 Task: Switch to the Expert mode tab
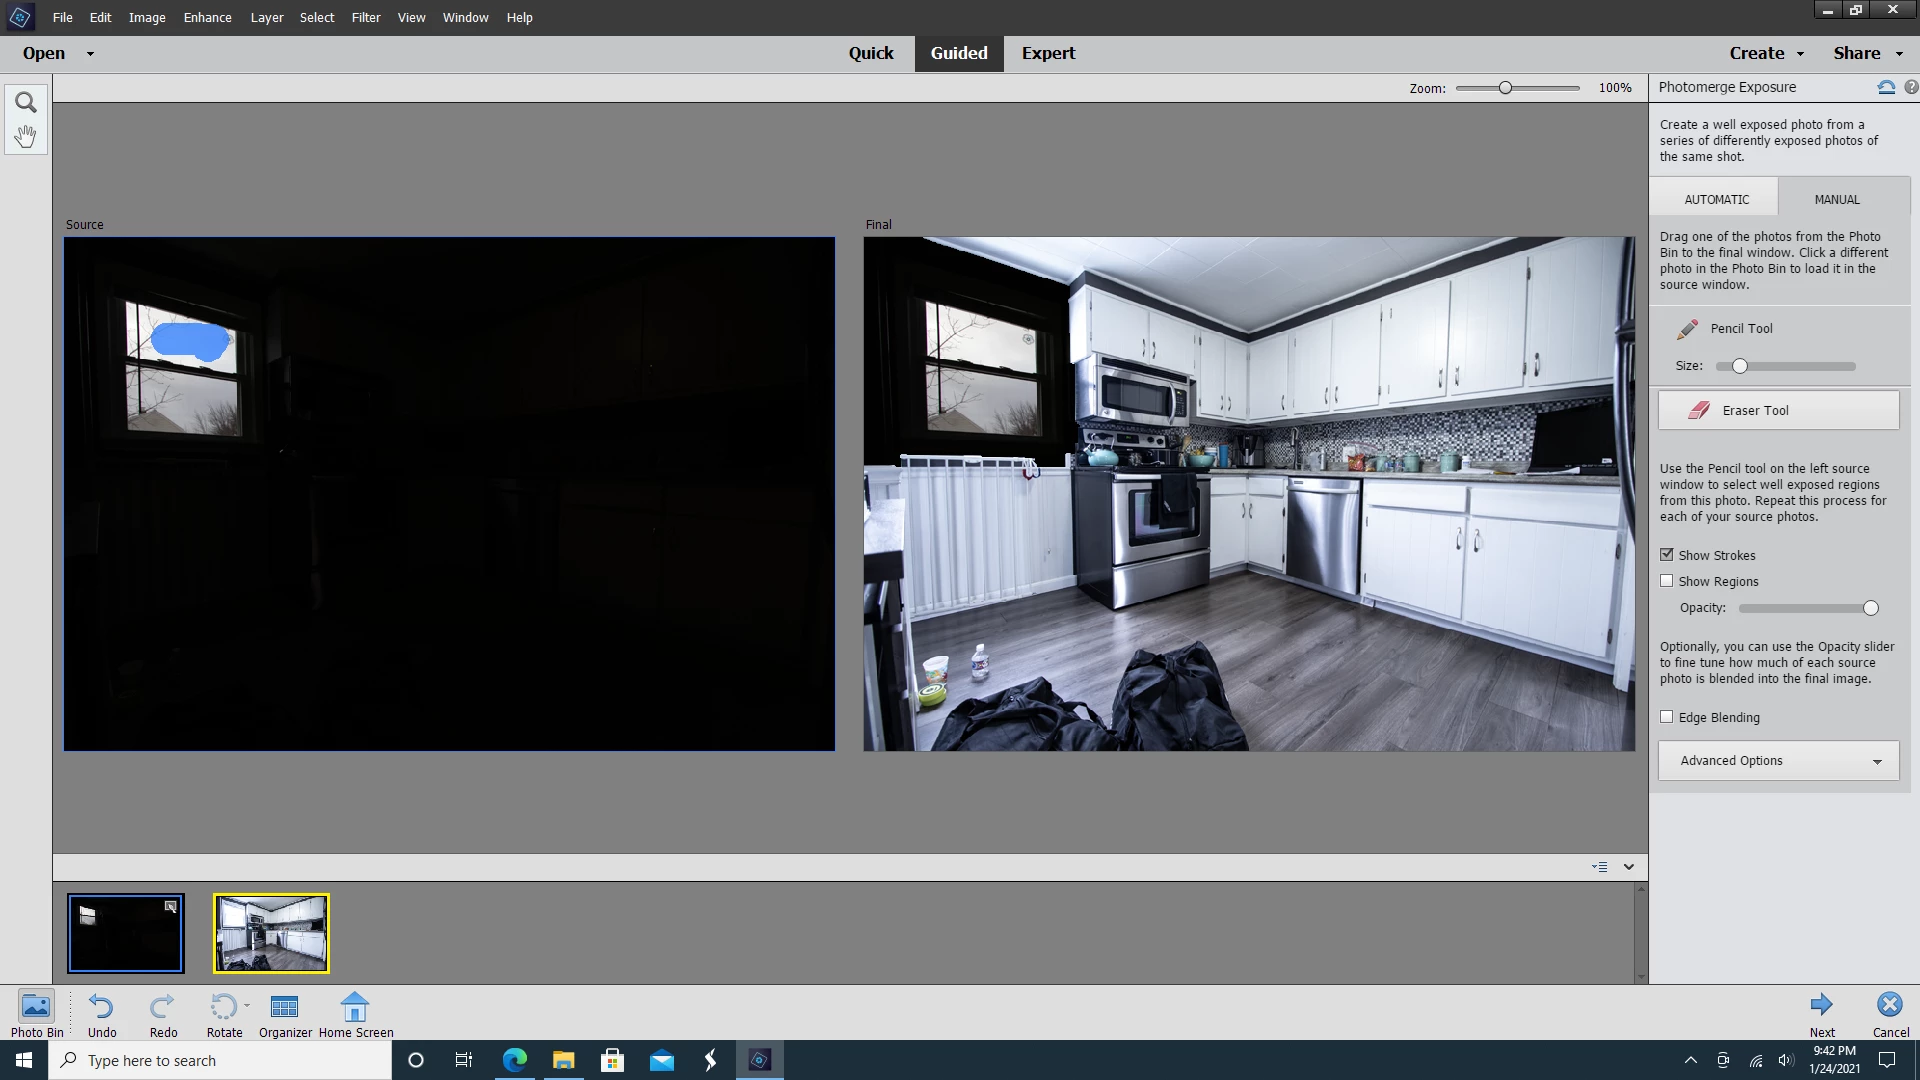point(1048,53)
